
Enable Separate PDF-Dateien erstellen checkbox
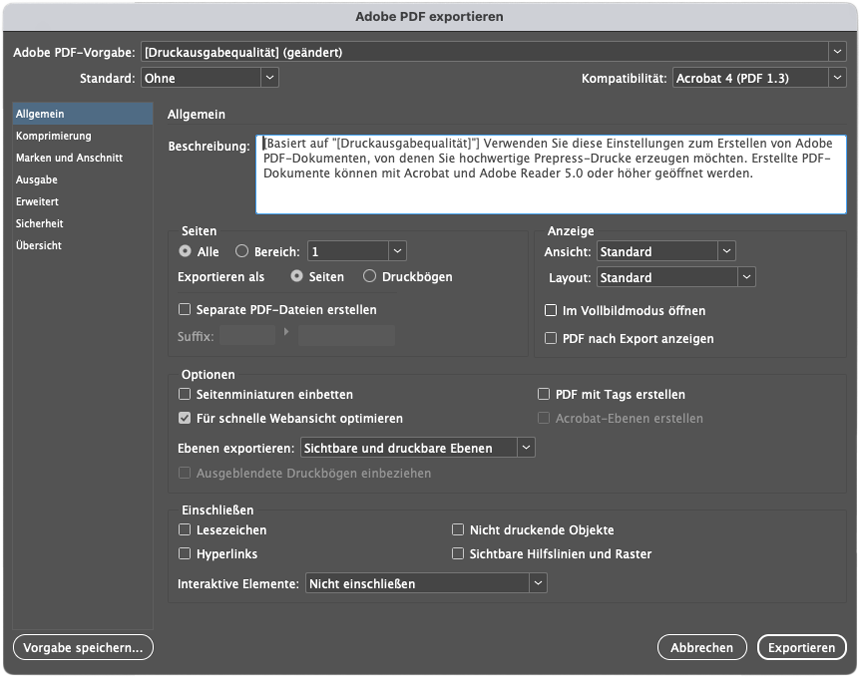coord(184,309)
